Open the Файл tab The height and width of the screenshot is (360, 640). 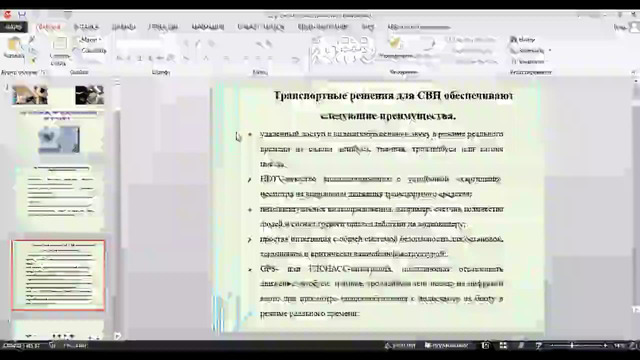point(13,27)
